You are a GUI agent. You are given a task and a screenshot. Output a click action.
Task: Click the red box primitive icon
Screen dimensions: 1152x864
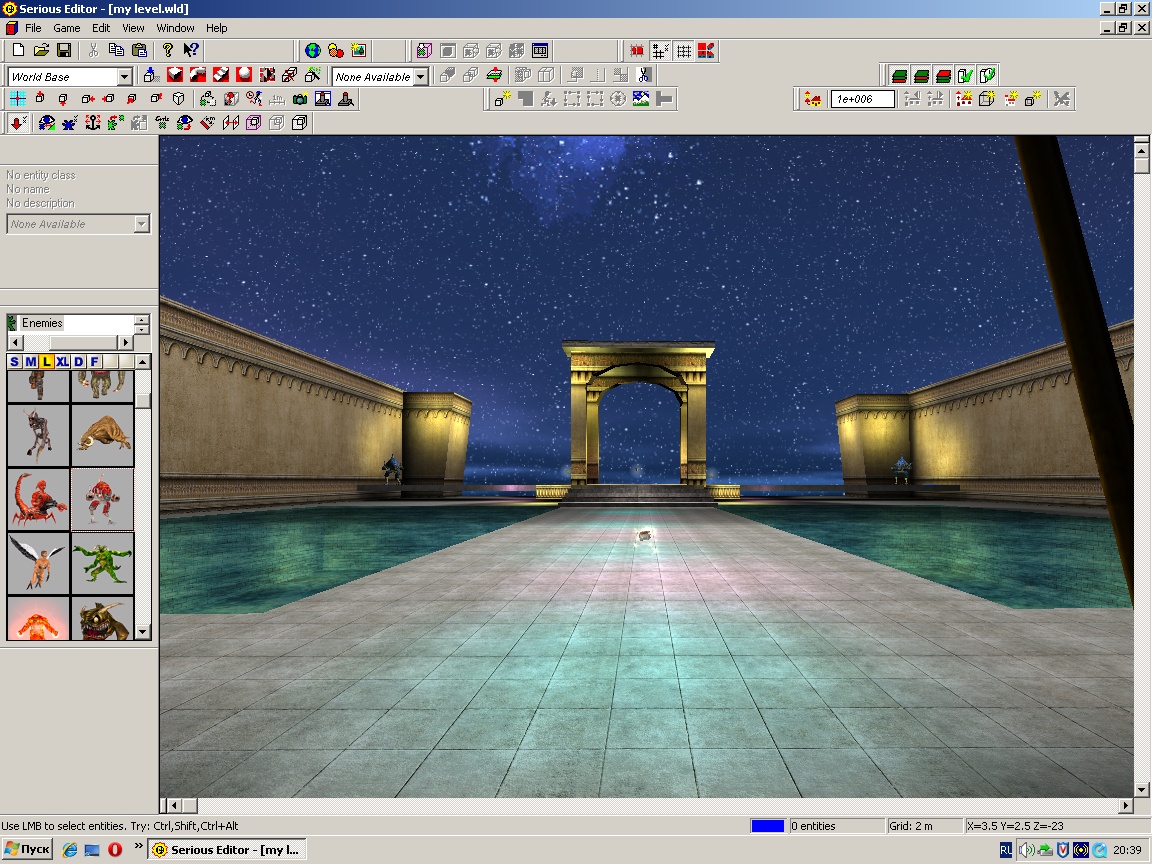175,74
